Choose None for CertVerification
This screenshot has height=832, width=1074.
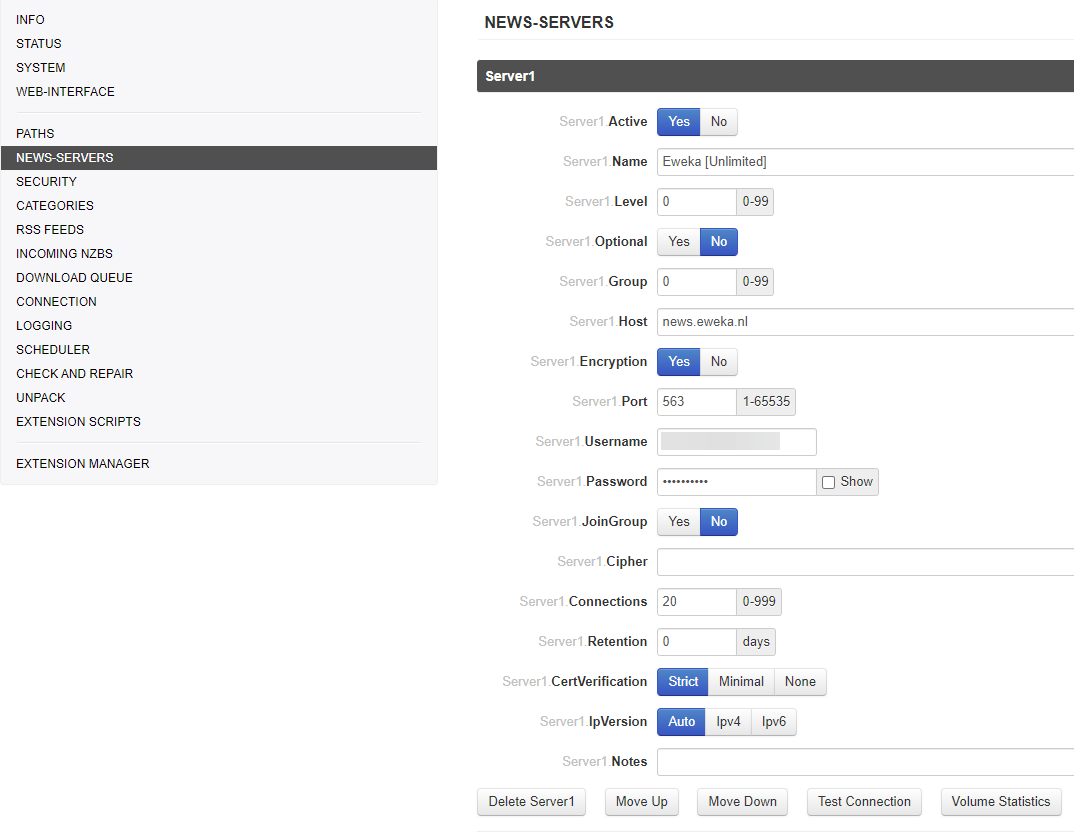800,682
